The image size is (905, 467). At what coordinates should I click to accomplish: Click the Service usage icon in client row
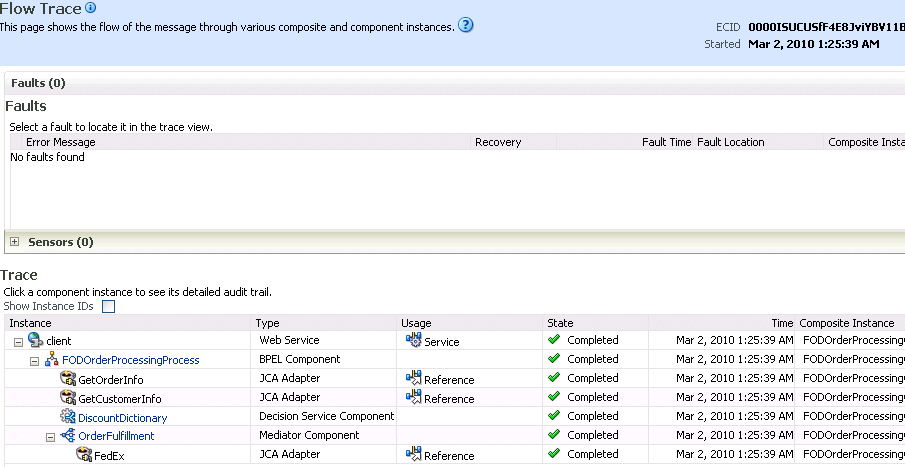tap(413, 340)
